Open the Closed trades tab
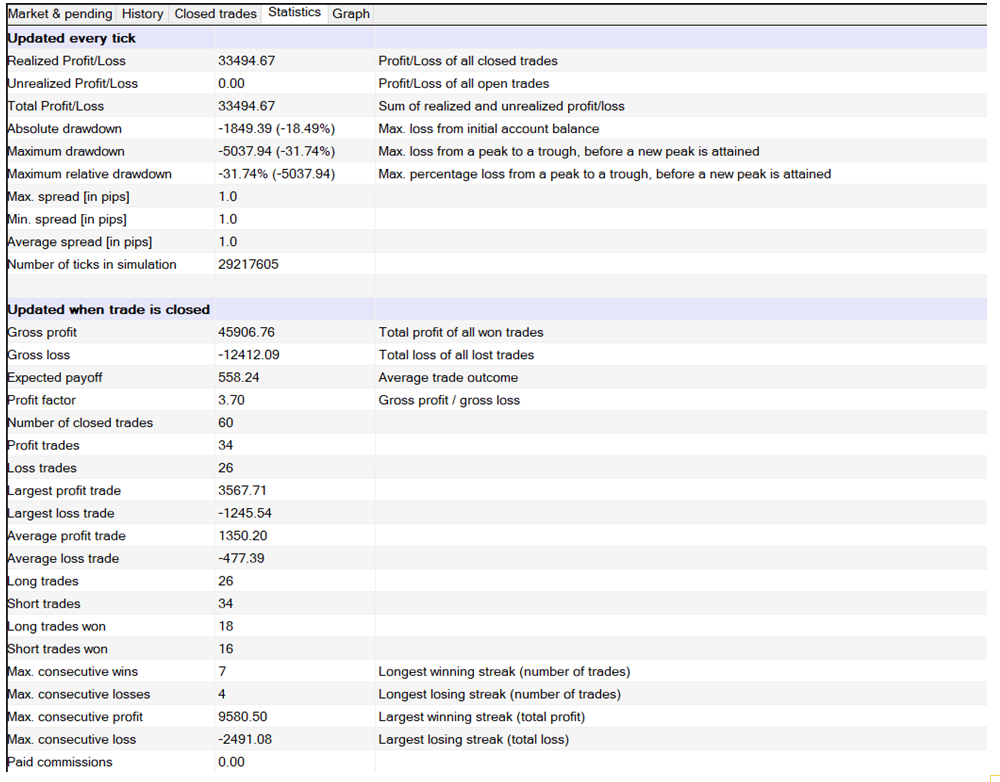Image resolution: width=1000 pixels, height=782 pixels. (x=215, y=14)
